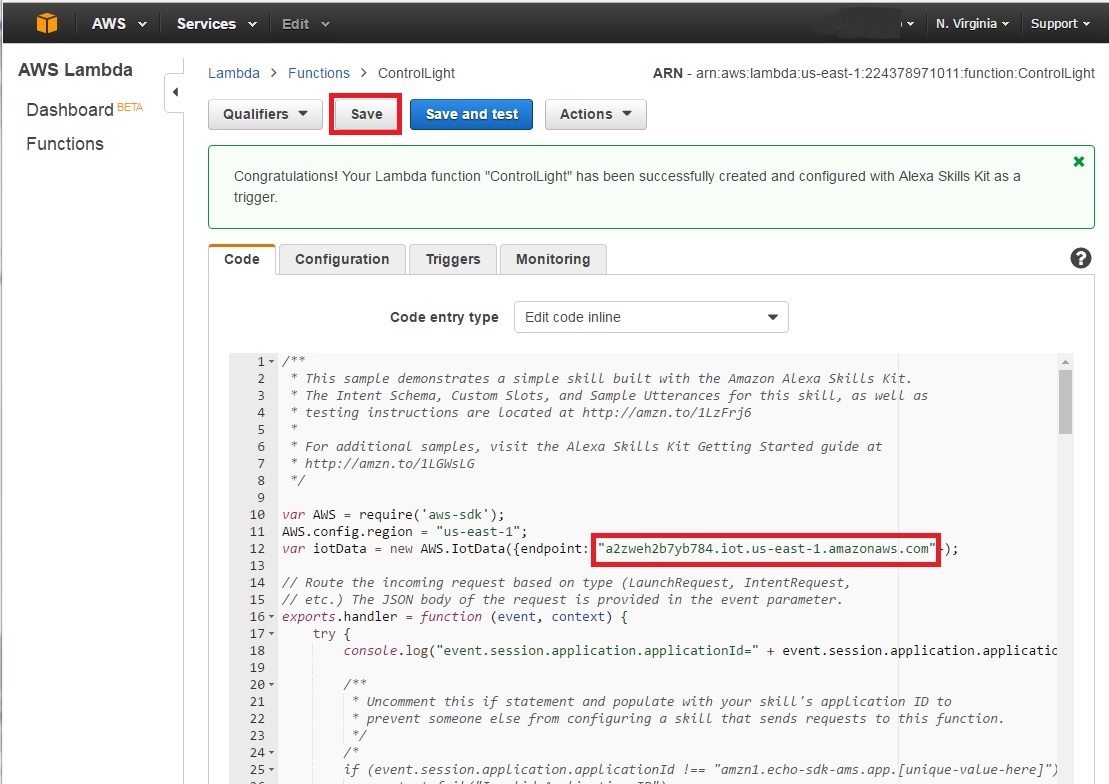
Task: Open the AWS dropdown menu
Action: click(x=119, y=23)
